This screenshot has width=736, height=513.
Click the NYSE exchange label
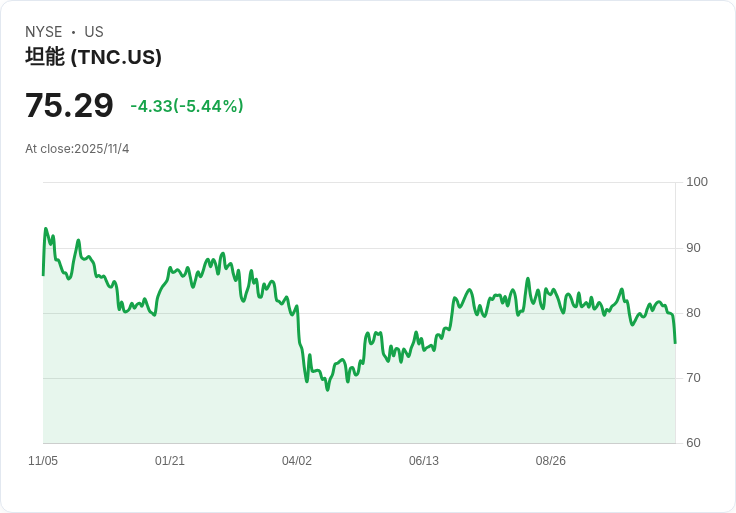point(44,32)
